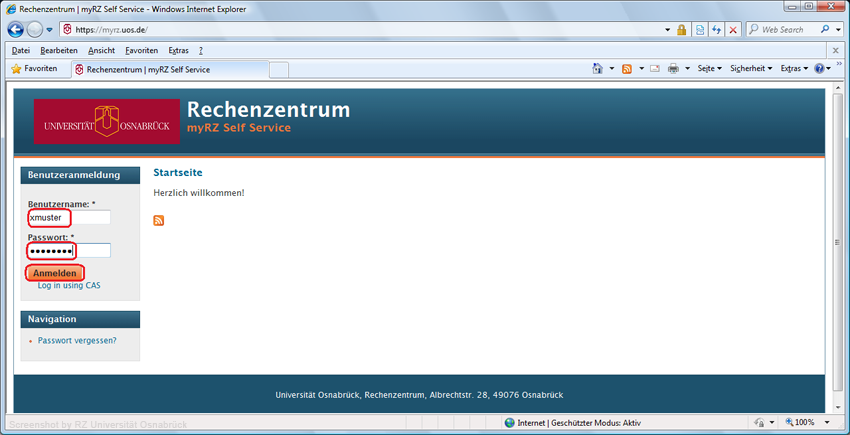The height and width of the screenshot is (435, 850).
Task: Click the Benutzername input field
Action: (69, 218)
